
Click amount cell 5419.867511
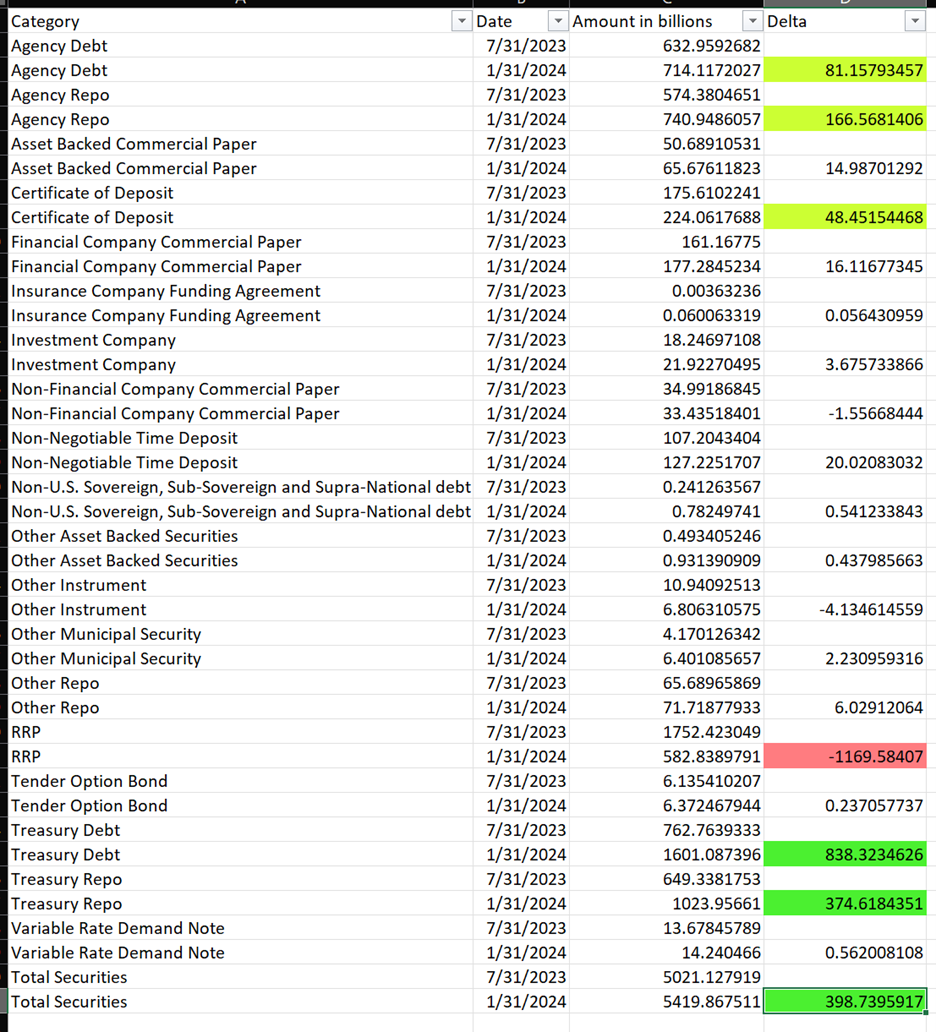[x=666, y=1002]
